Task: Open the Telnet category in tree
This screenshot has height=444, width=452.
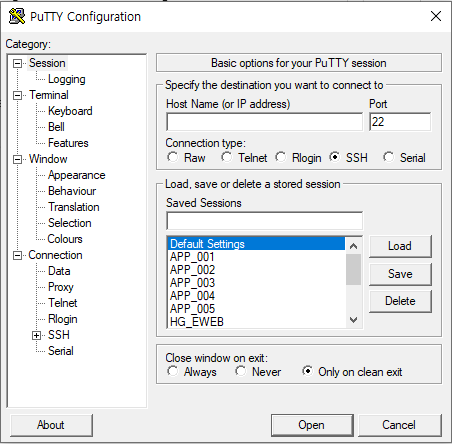Action: coord(62,303)
